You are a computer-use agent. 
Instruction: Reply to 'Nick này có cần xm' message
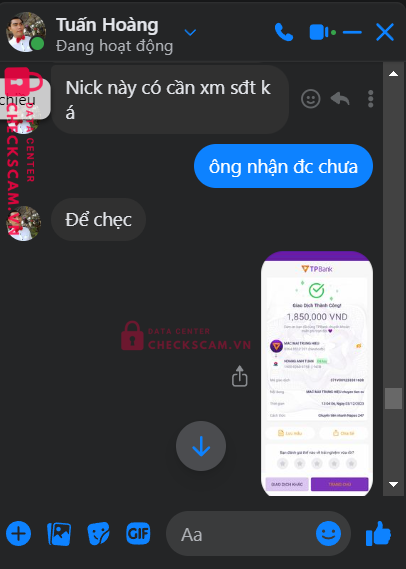[x=340, y=99]
